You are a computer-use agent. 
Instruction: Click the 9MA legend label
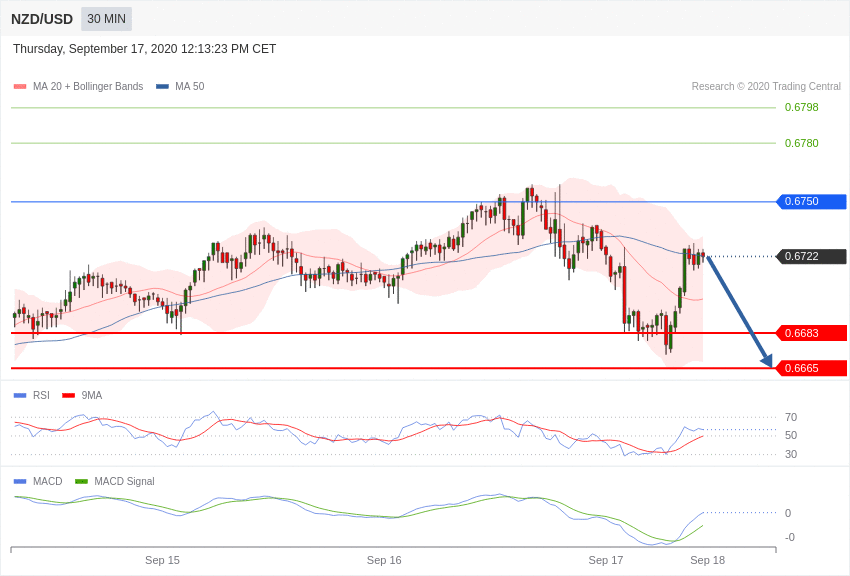click(92, 396)
